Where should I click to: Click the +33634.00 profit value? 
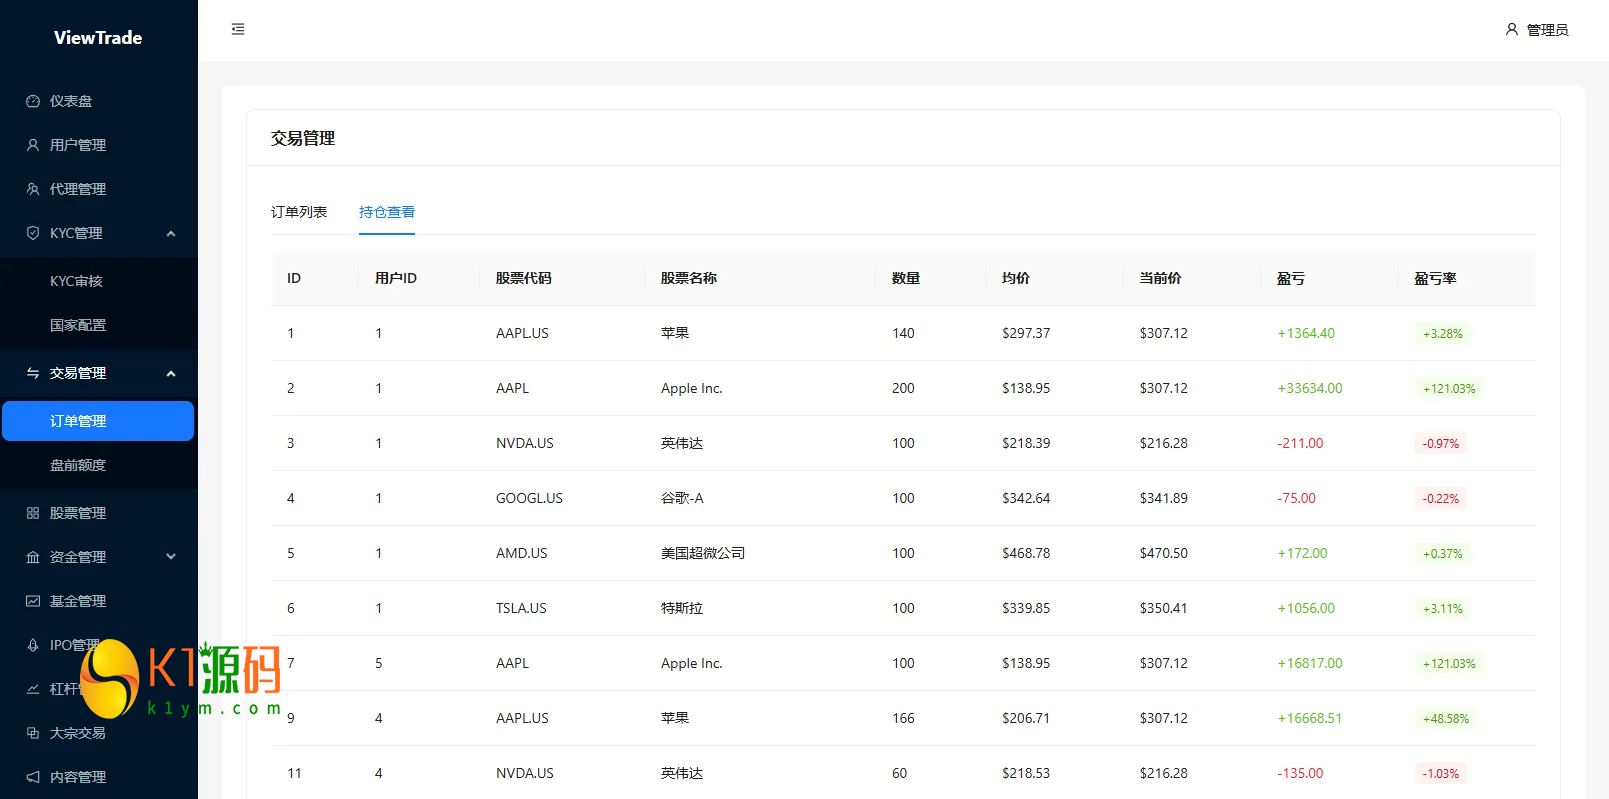[x=1310, y=388]
